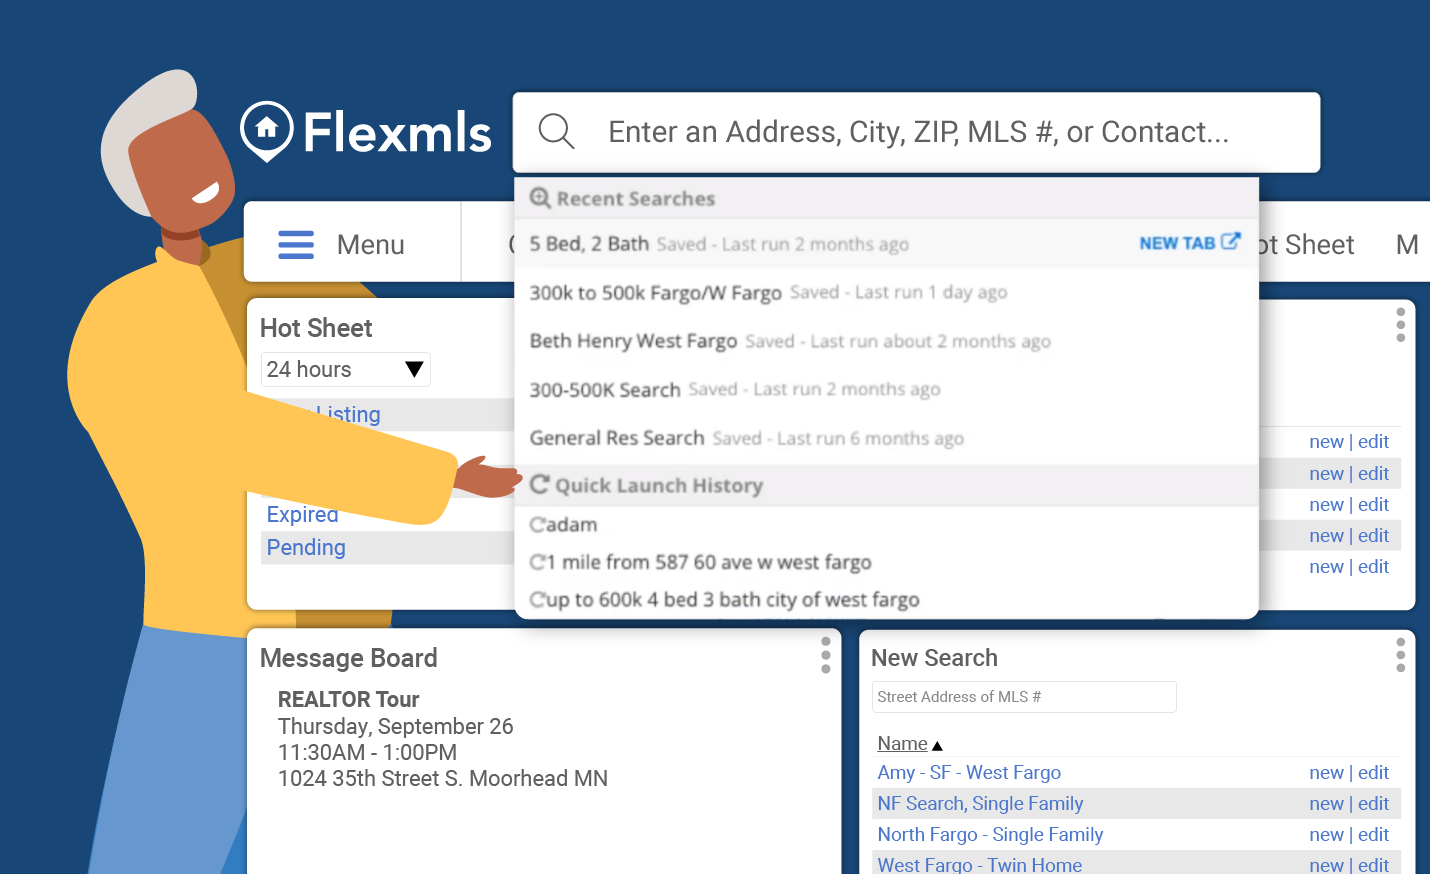
Task: Open NEW TAB external link icon
Action: [x=1231, y=242]
